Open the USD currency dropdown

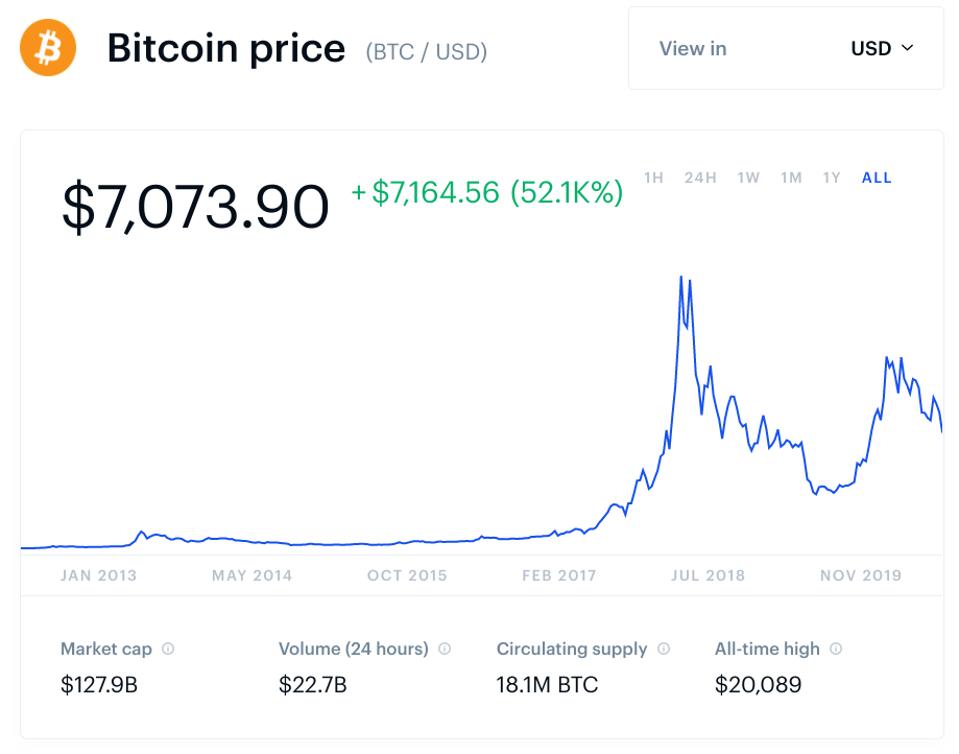(881, 48)
